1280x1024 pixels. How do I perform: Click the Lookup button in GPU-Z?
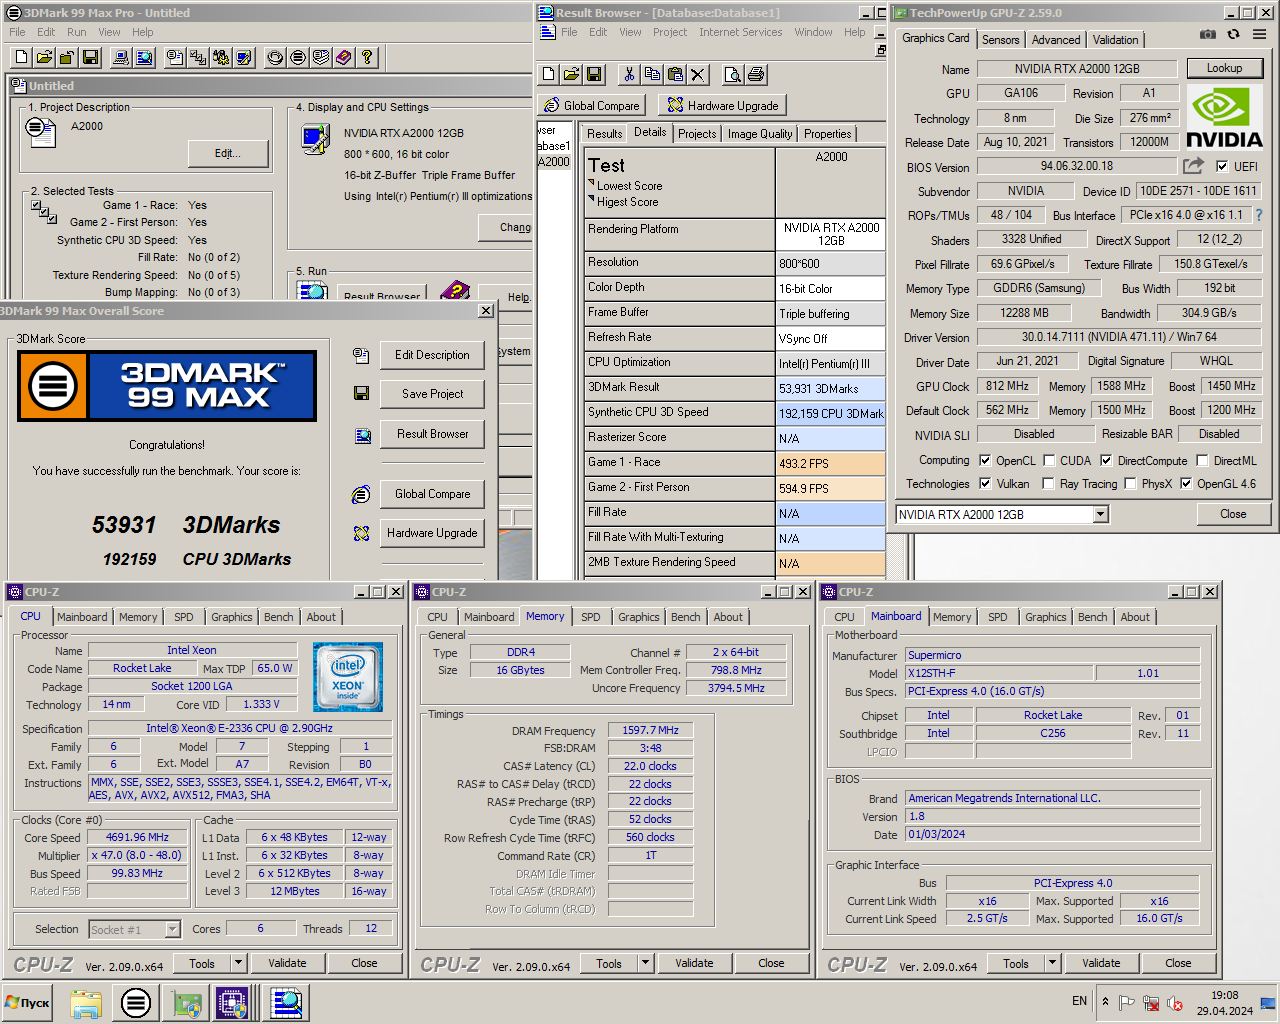click(1224, 68)
